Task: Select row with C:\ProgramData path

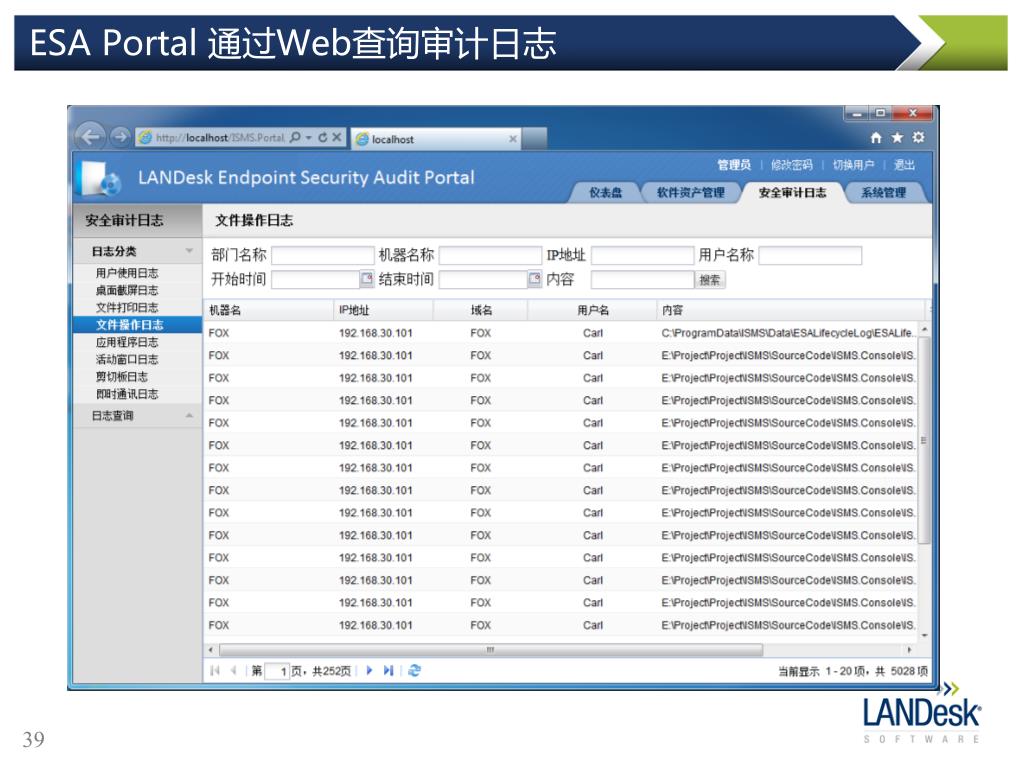Action: (x=560, y=333)
